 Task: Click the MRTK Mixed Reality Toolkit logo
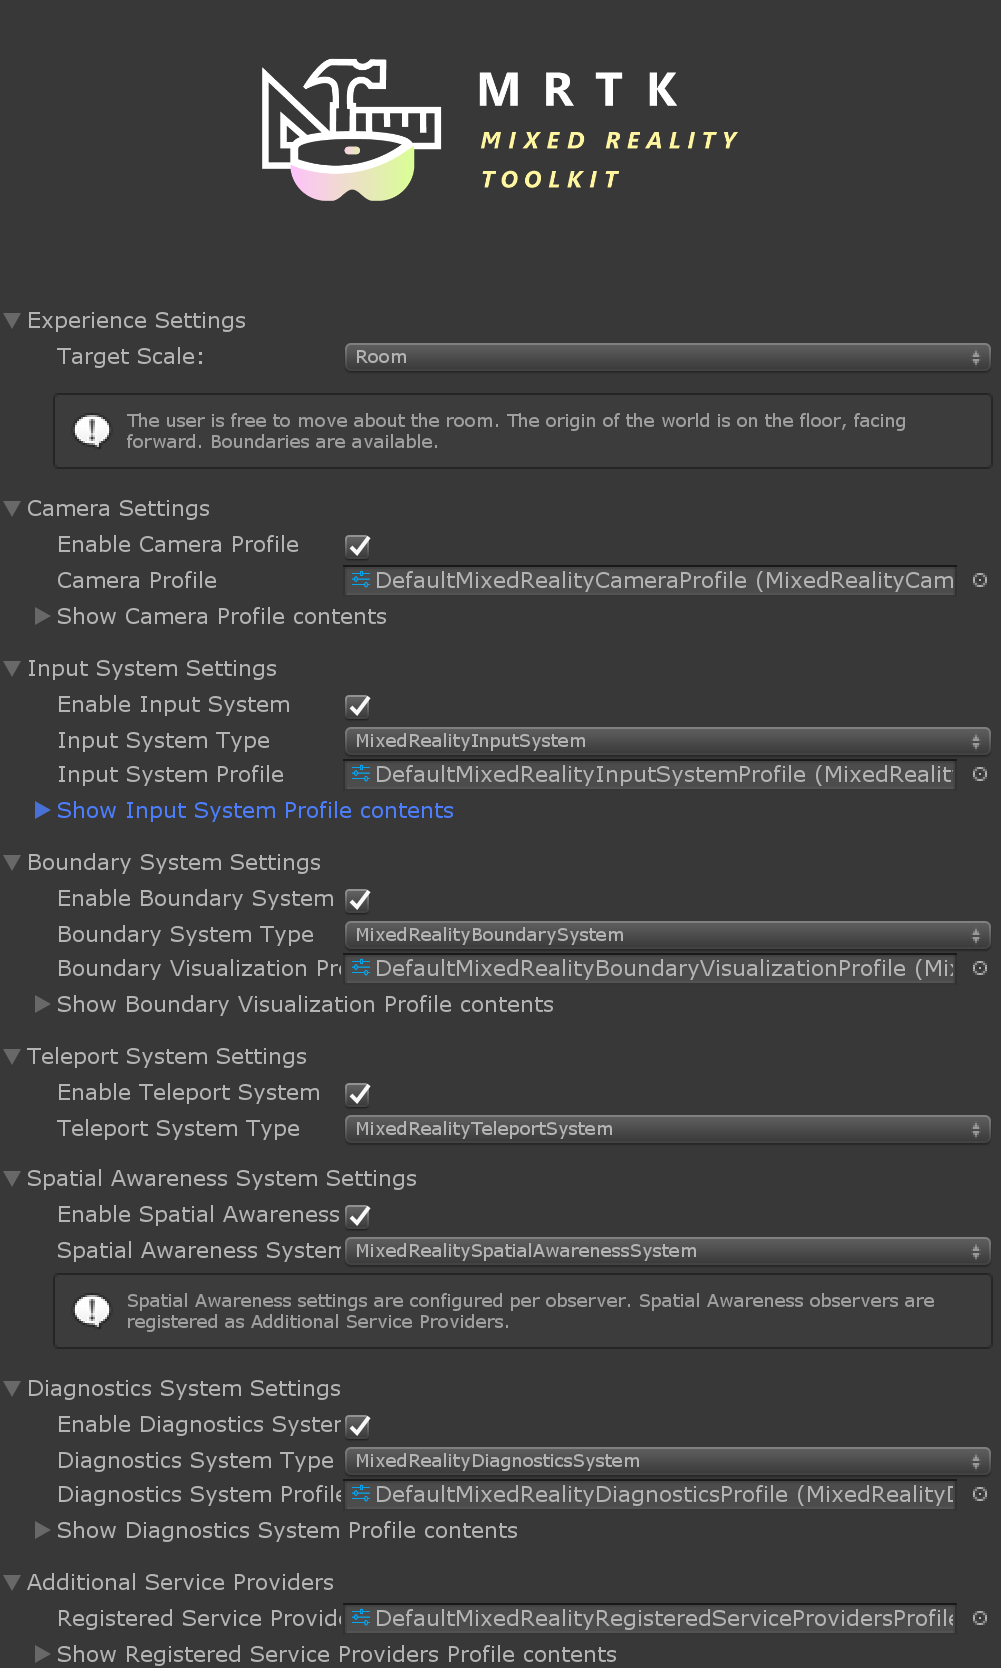[x=500, y=130]
